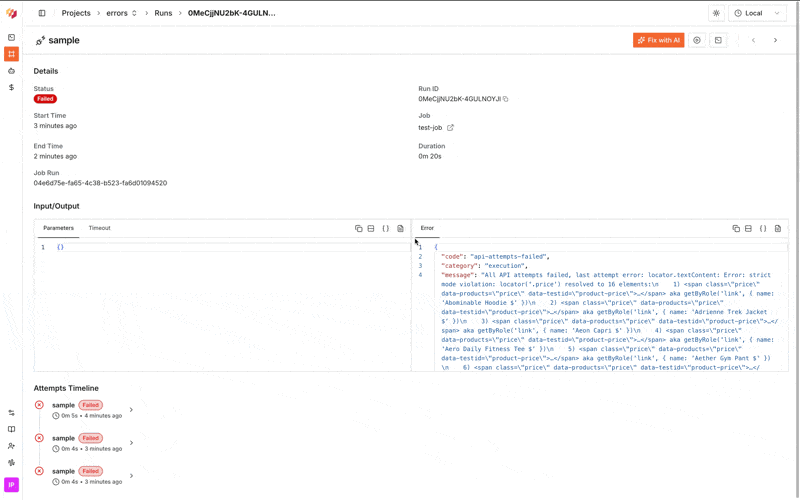Click the Failed badge of first attempt
Viewport: 800px width, 500px height.
(90, 405)
